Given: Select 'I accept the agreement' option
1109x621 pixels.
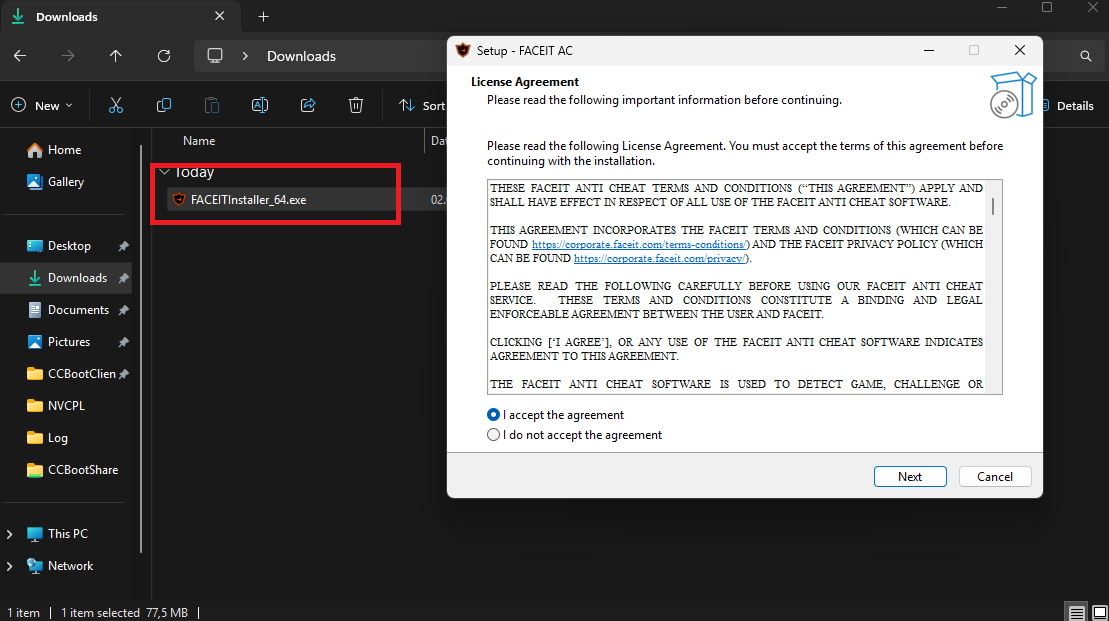Looking at the screenshot, I should click(x=494, y=414).
